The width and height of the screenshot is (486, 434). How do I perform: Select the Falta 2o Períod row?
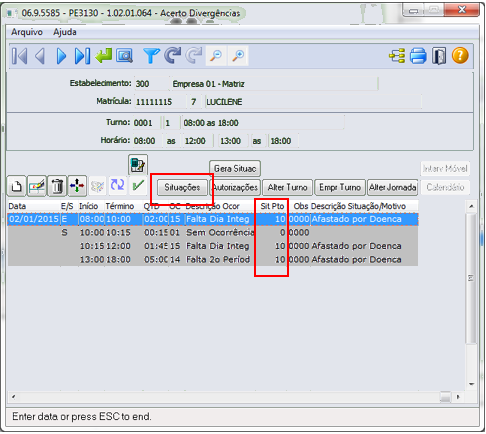click(213, 259)
